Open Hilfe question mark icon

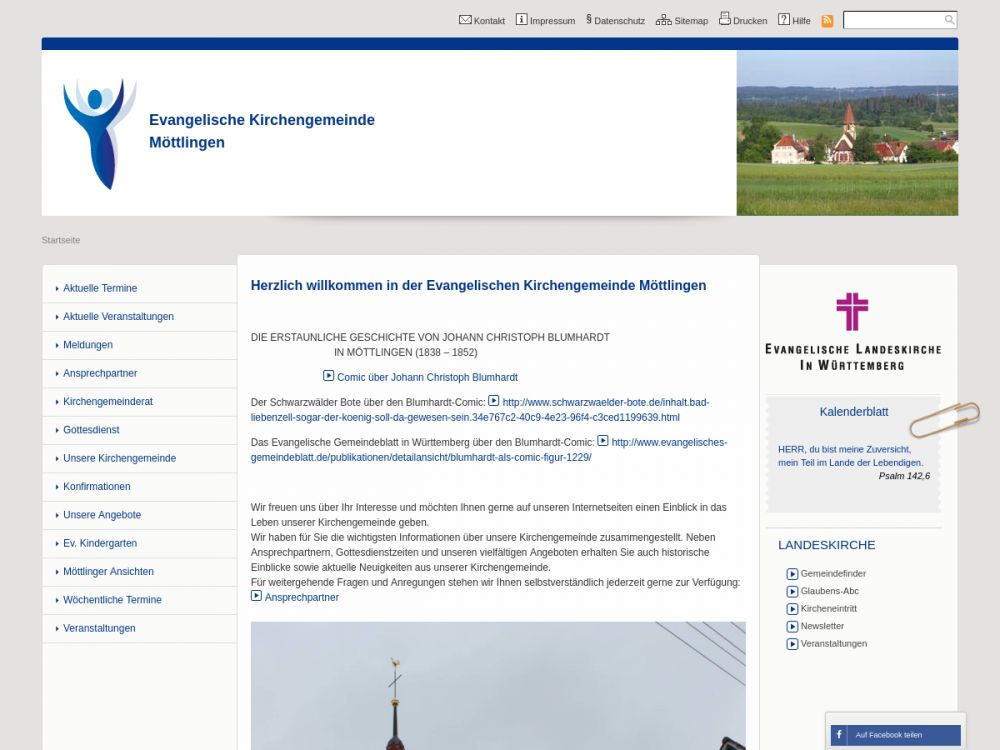(784, 20)
